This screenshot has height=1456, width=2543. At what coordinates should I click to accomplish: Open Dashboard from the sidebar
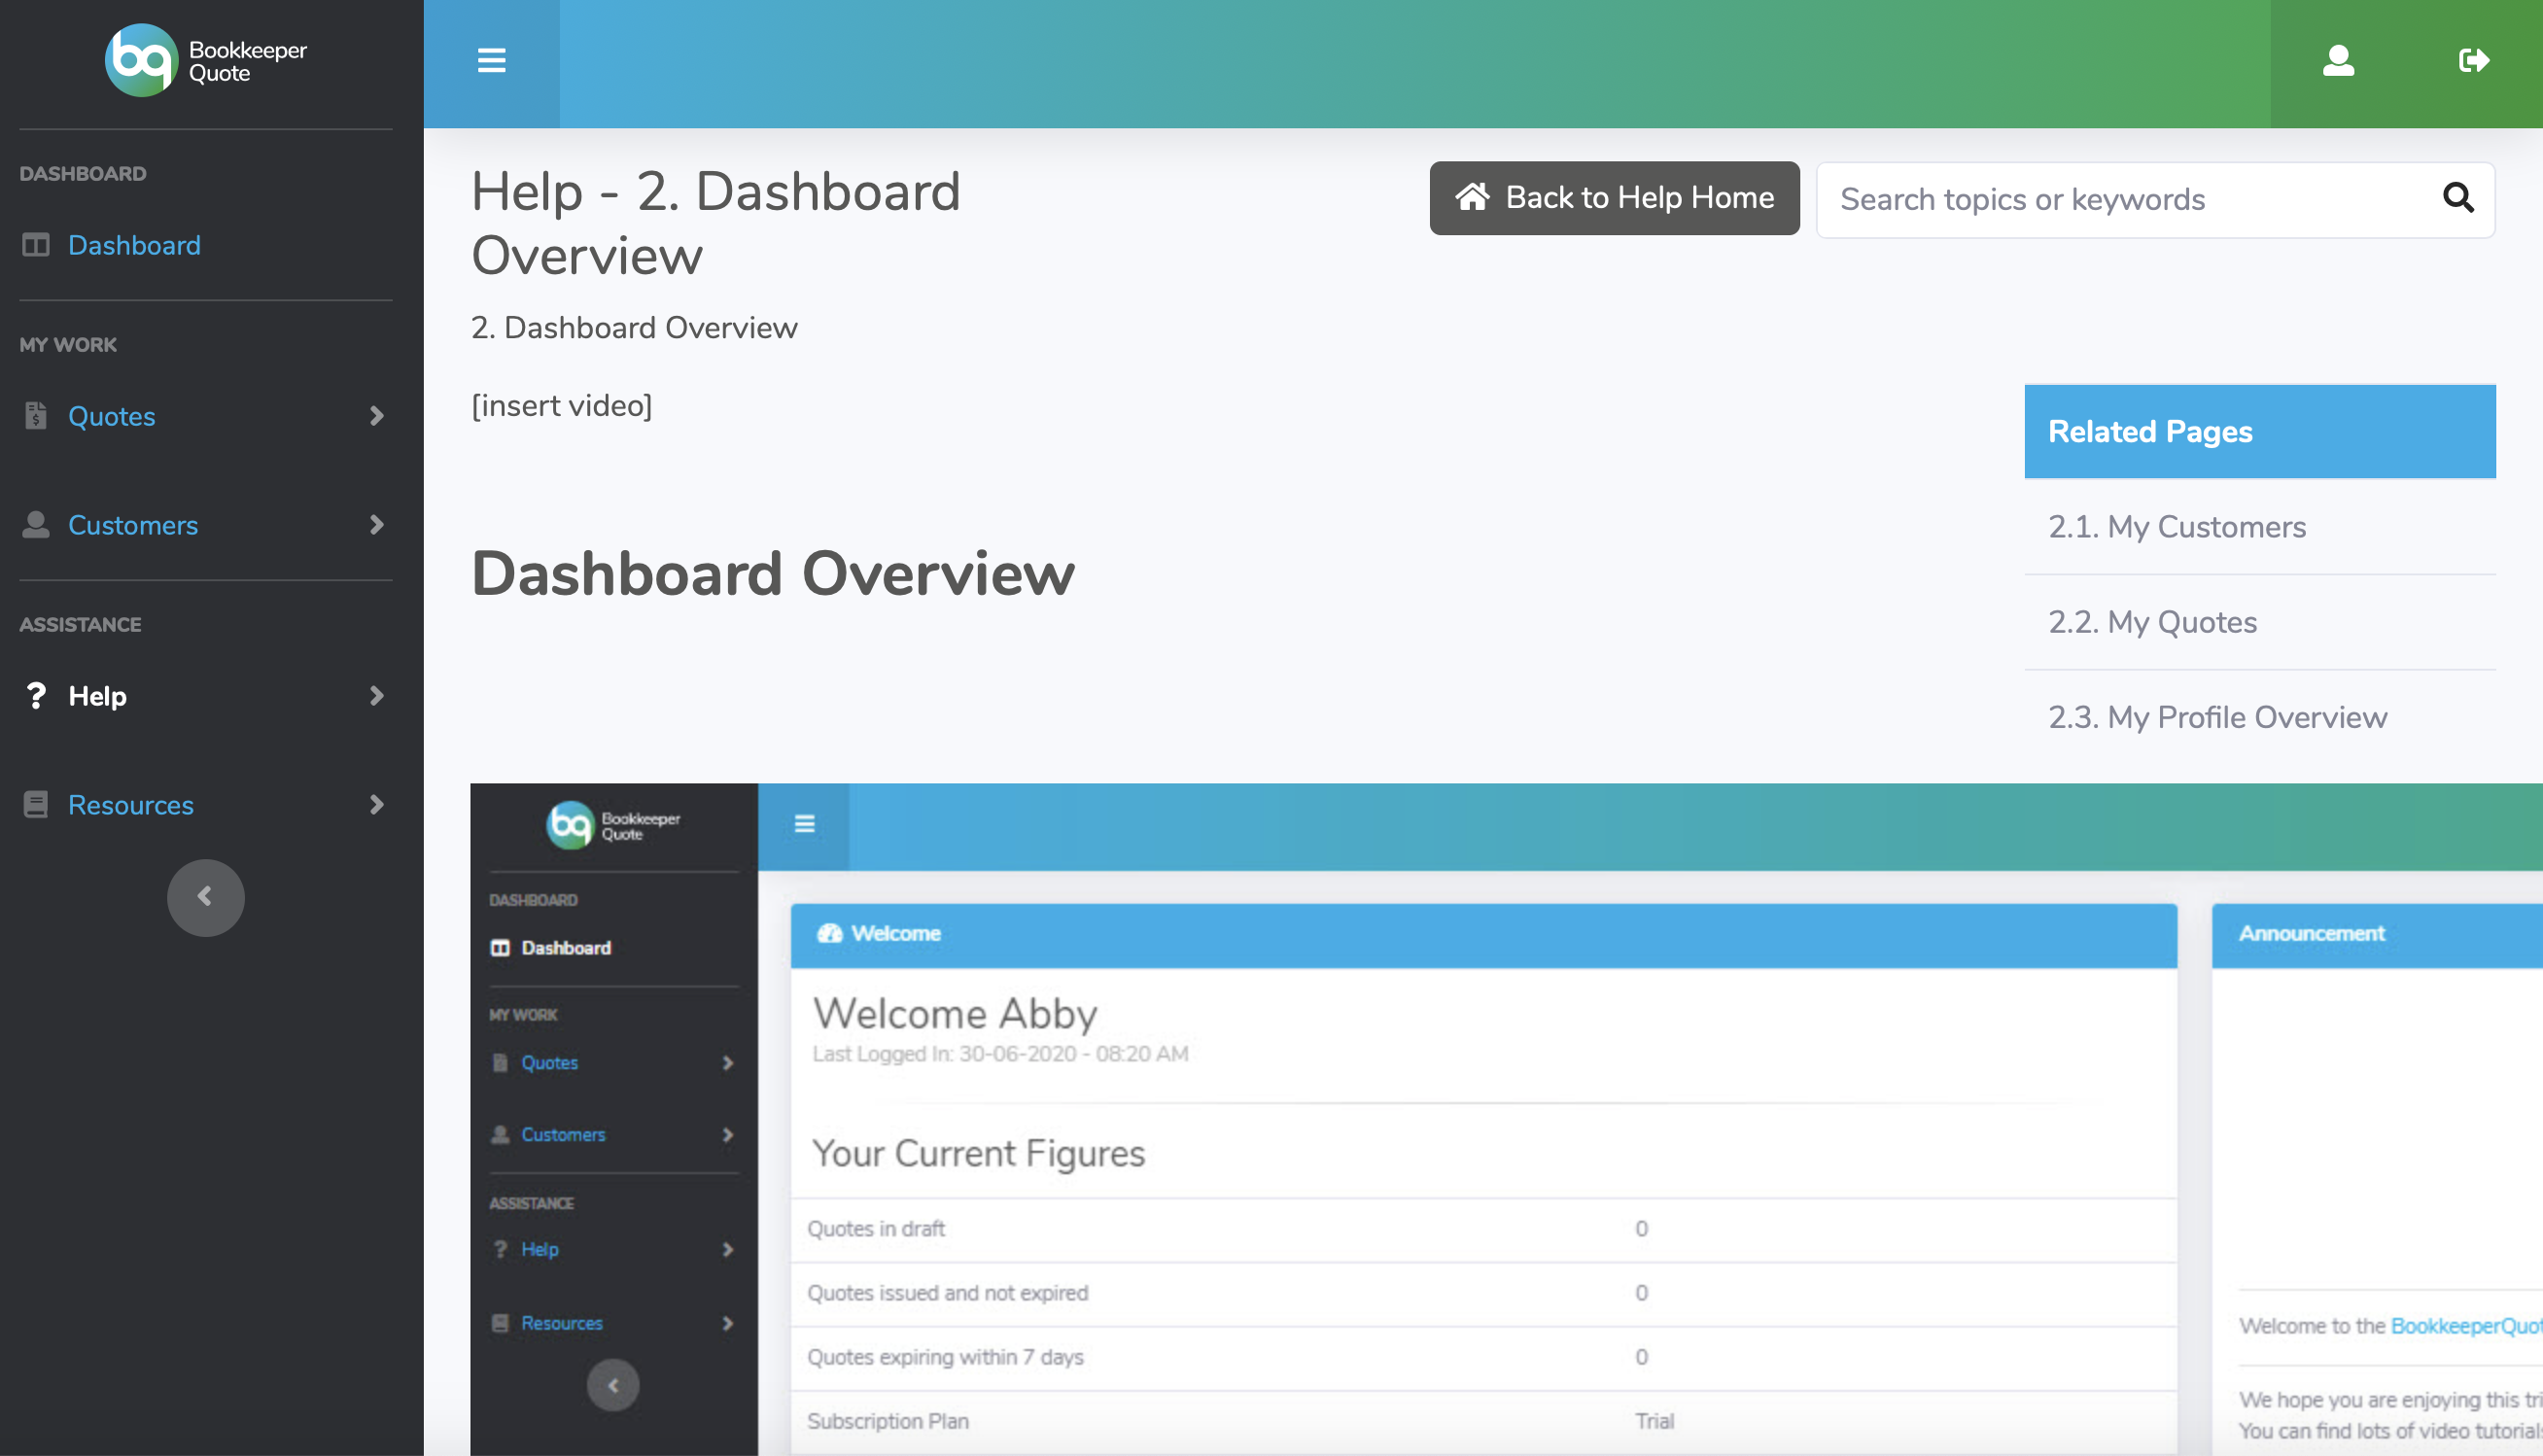click(134, 245)
